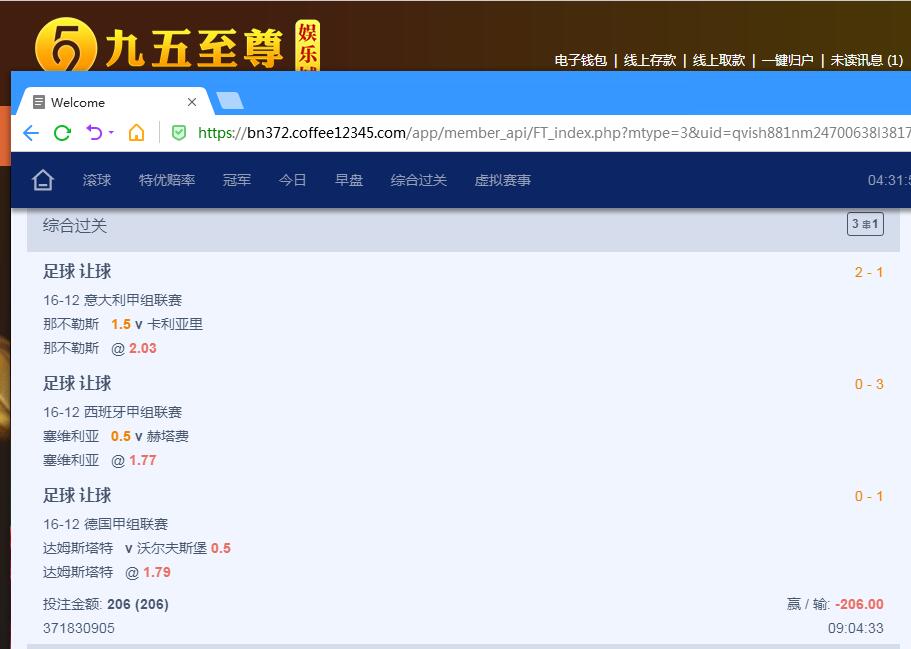The height and width of the screenshot is (649, 911).
Task: Open the dropdown arrow beside the undo icon
Action: coord(111,132)
